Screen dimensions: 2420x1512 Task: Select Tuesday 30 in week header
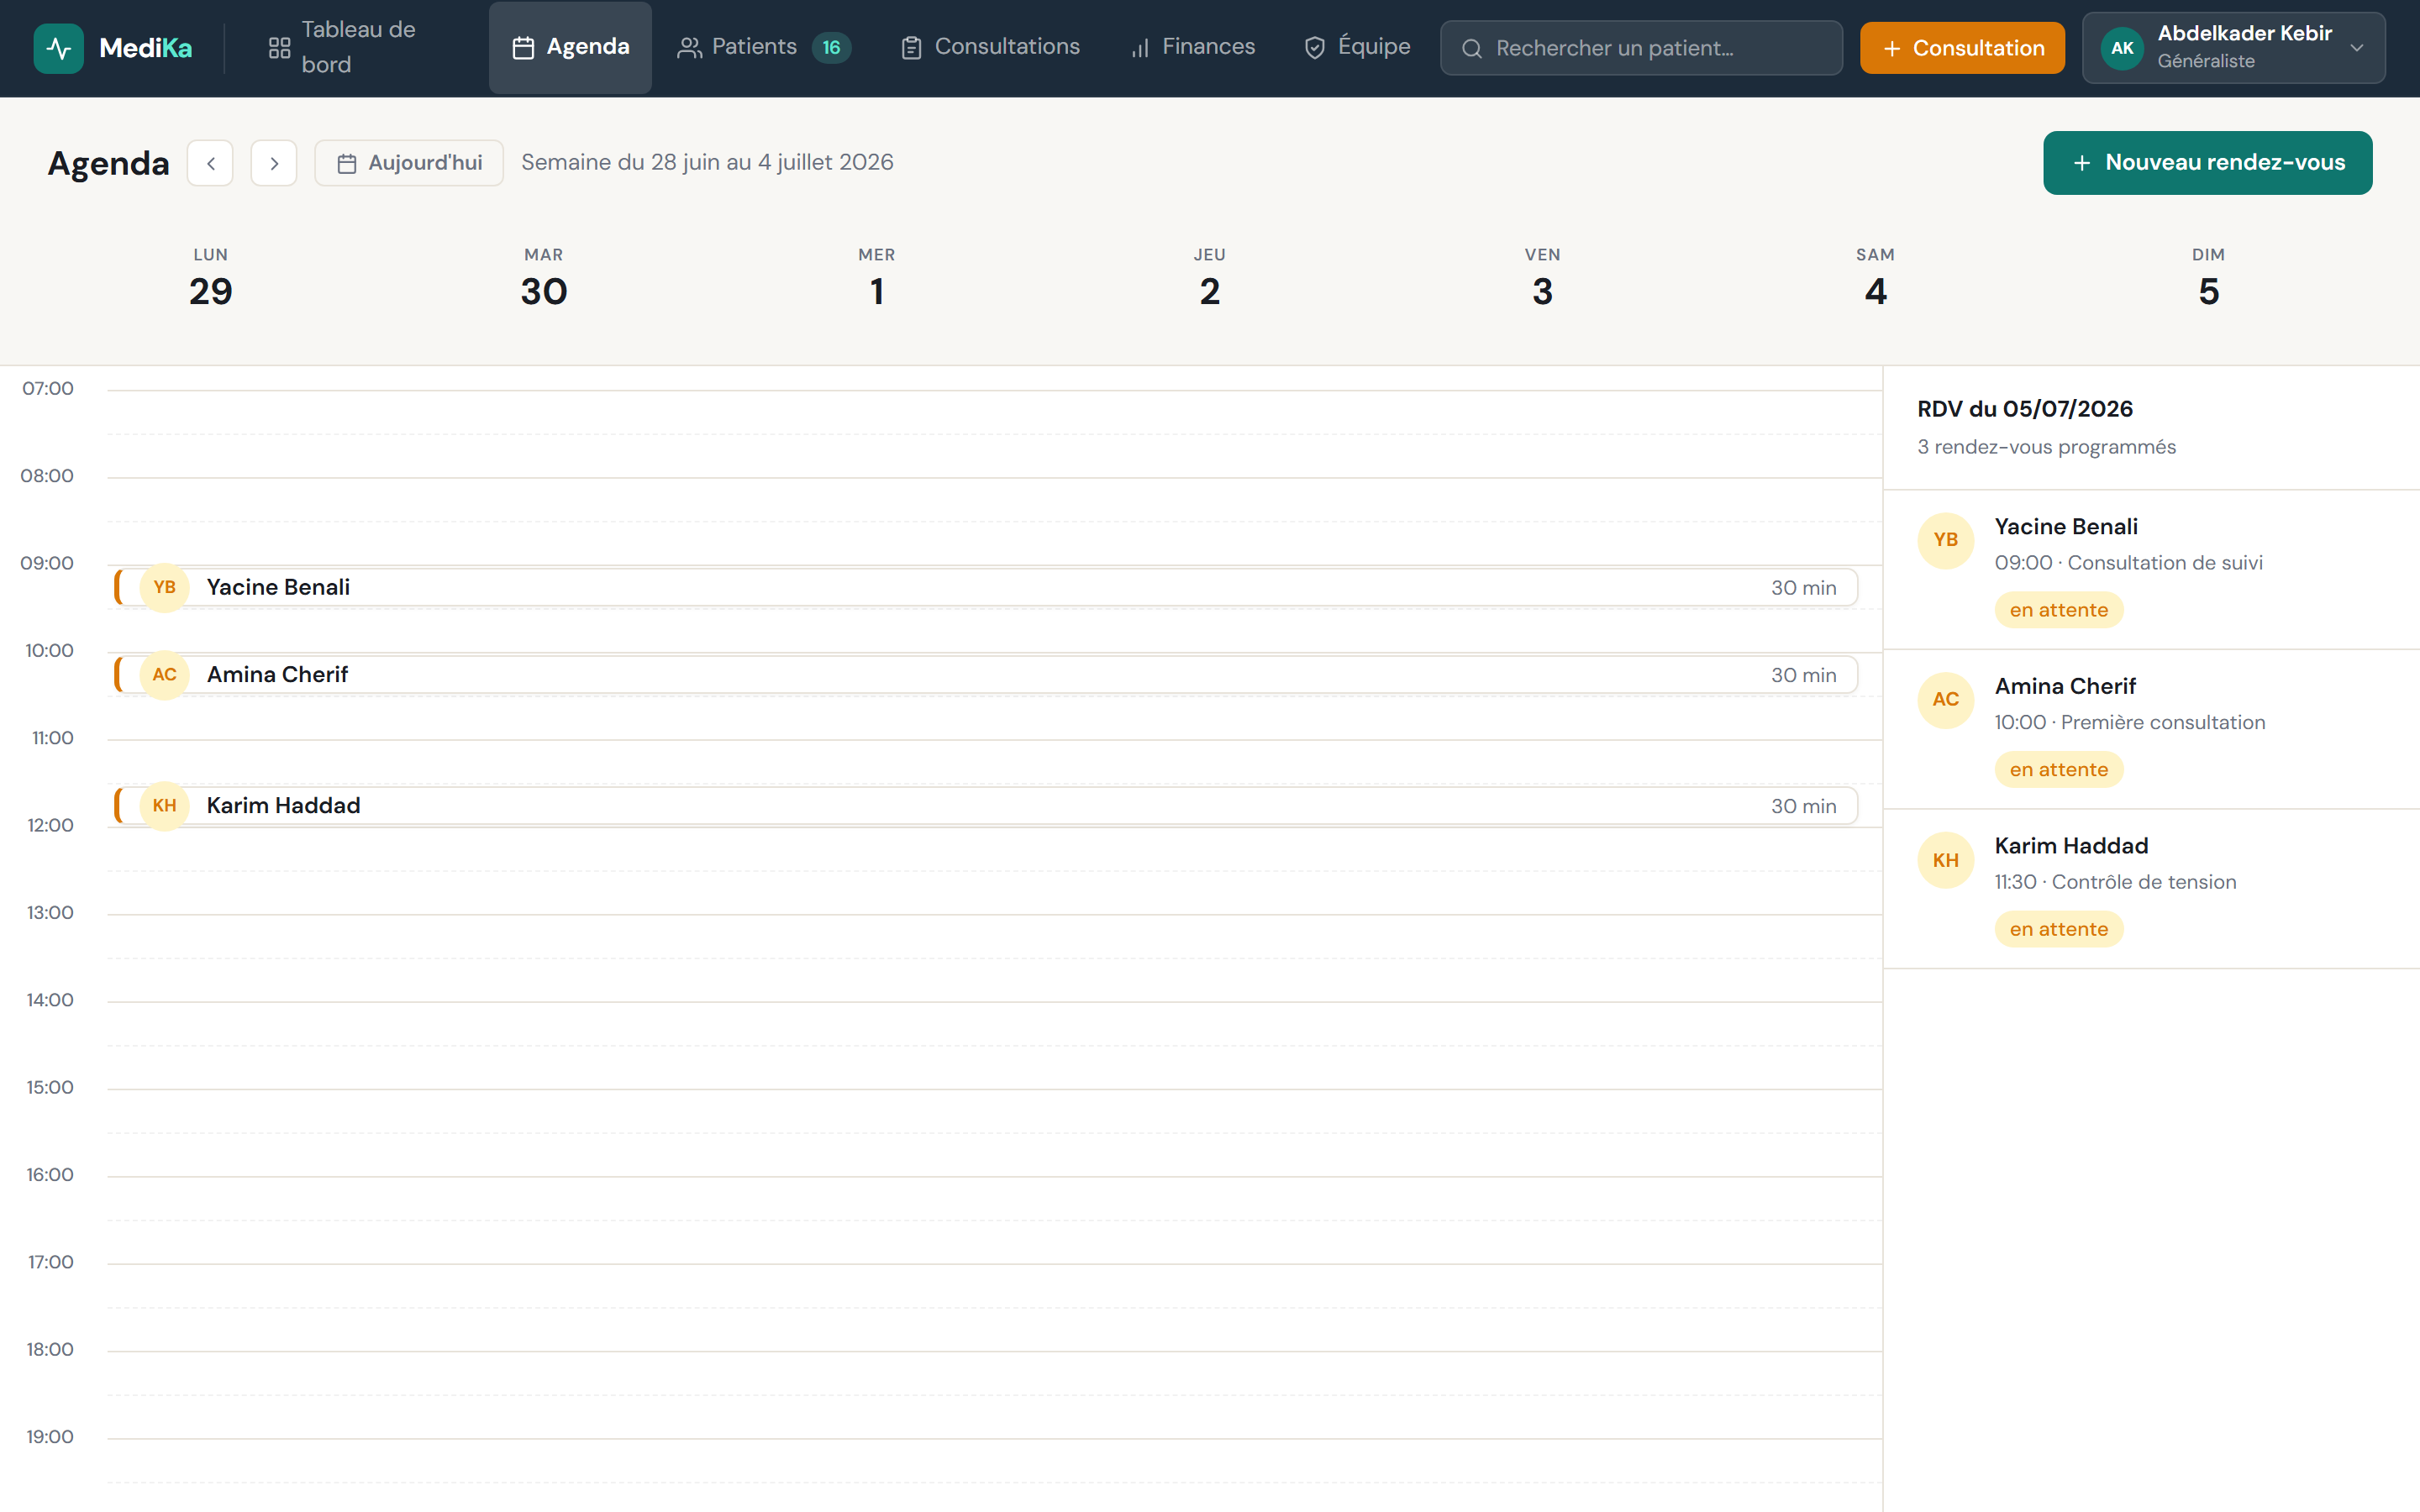[x=543, y=278]
